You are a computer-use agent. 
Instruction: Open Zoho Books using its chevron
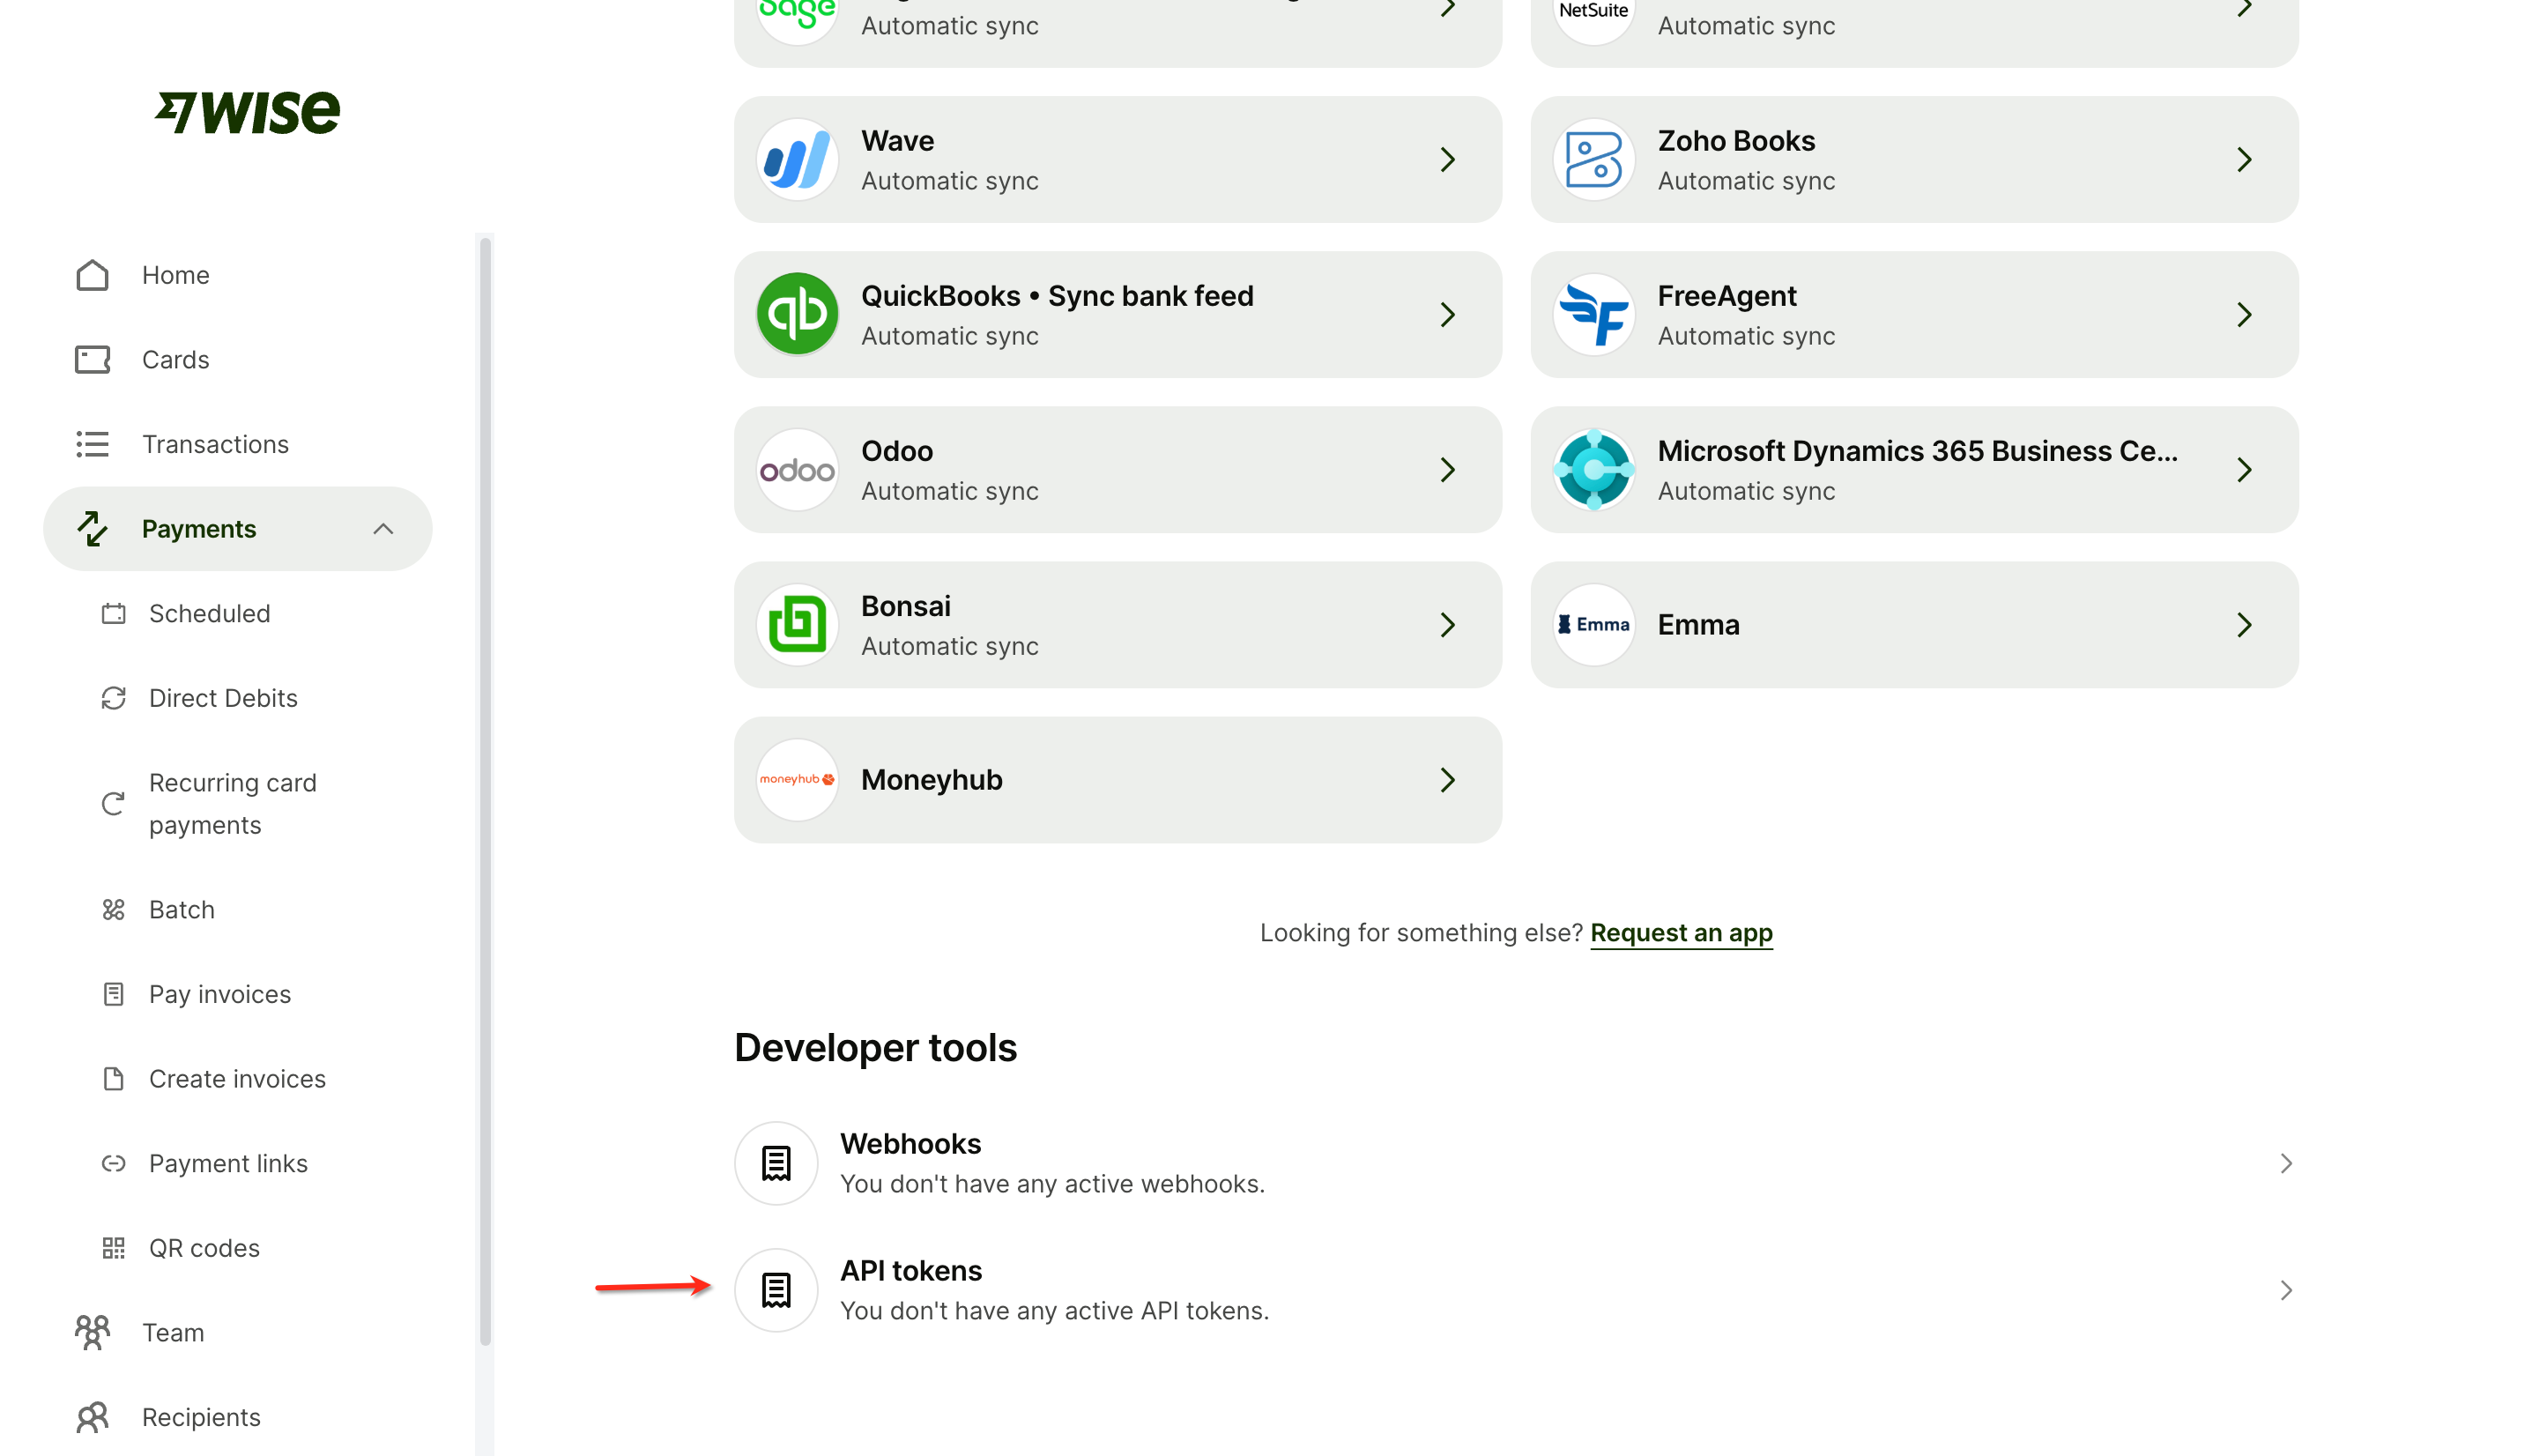(x=2244, y=159)
